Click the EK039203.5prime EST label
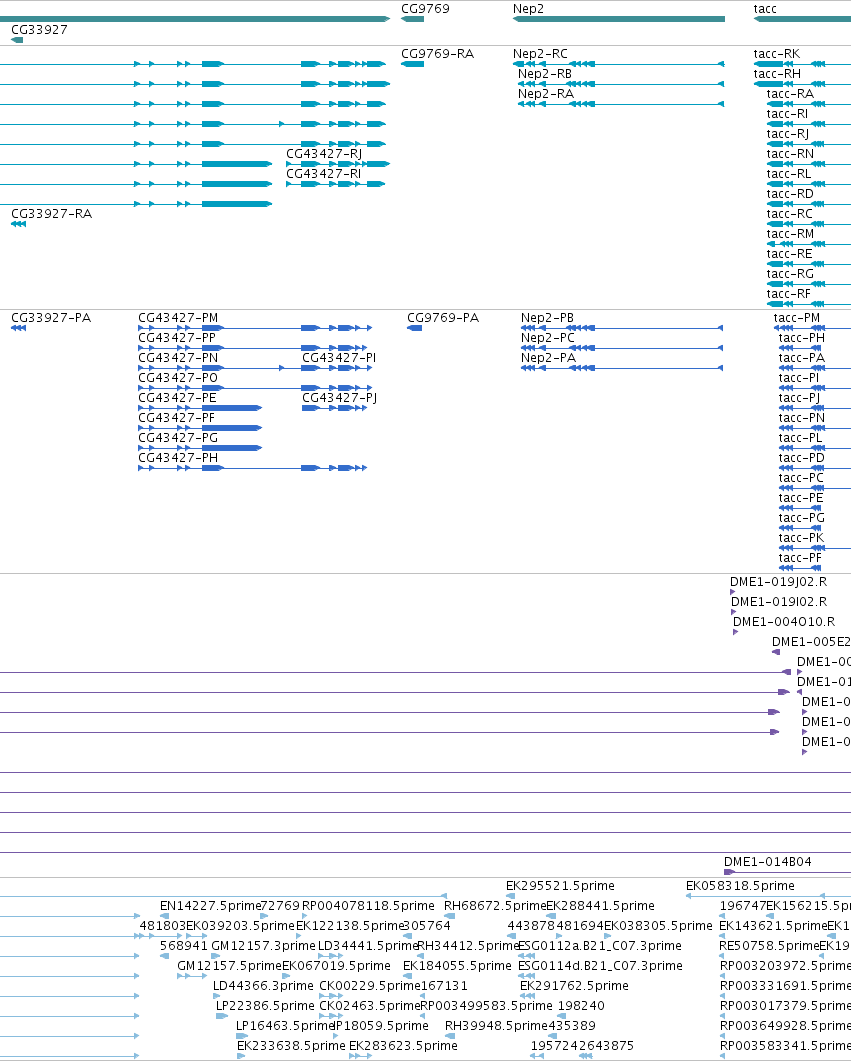851x1061 pixels. click(x=240, y=926)
